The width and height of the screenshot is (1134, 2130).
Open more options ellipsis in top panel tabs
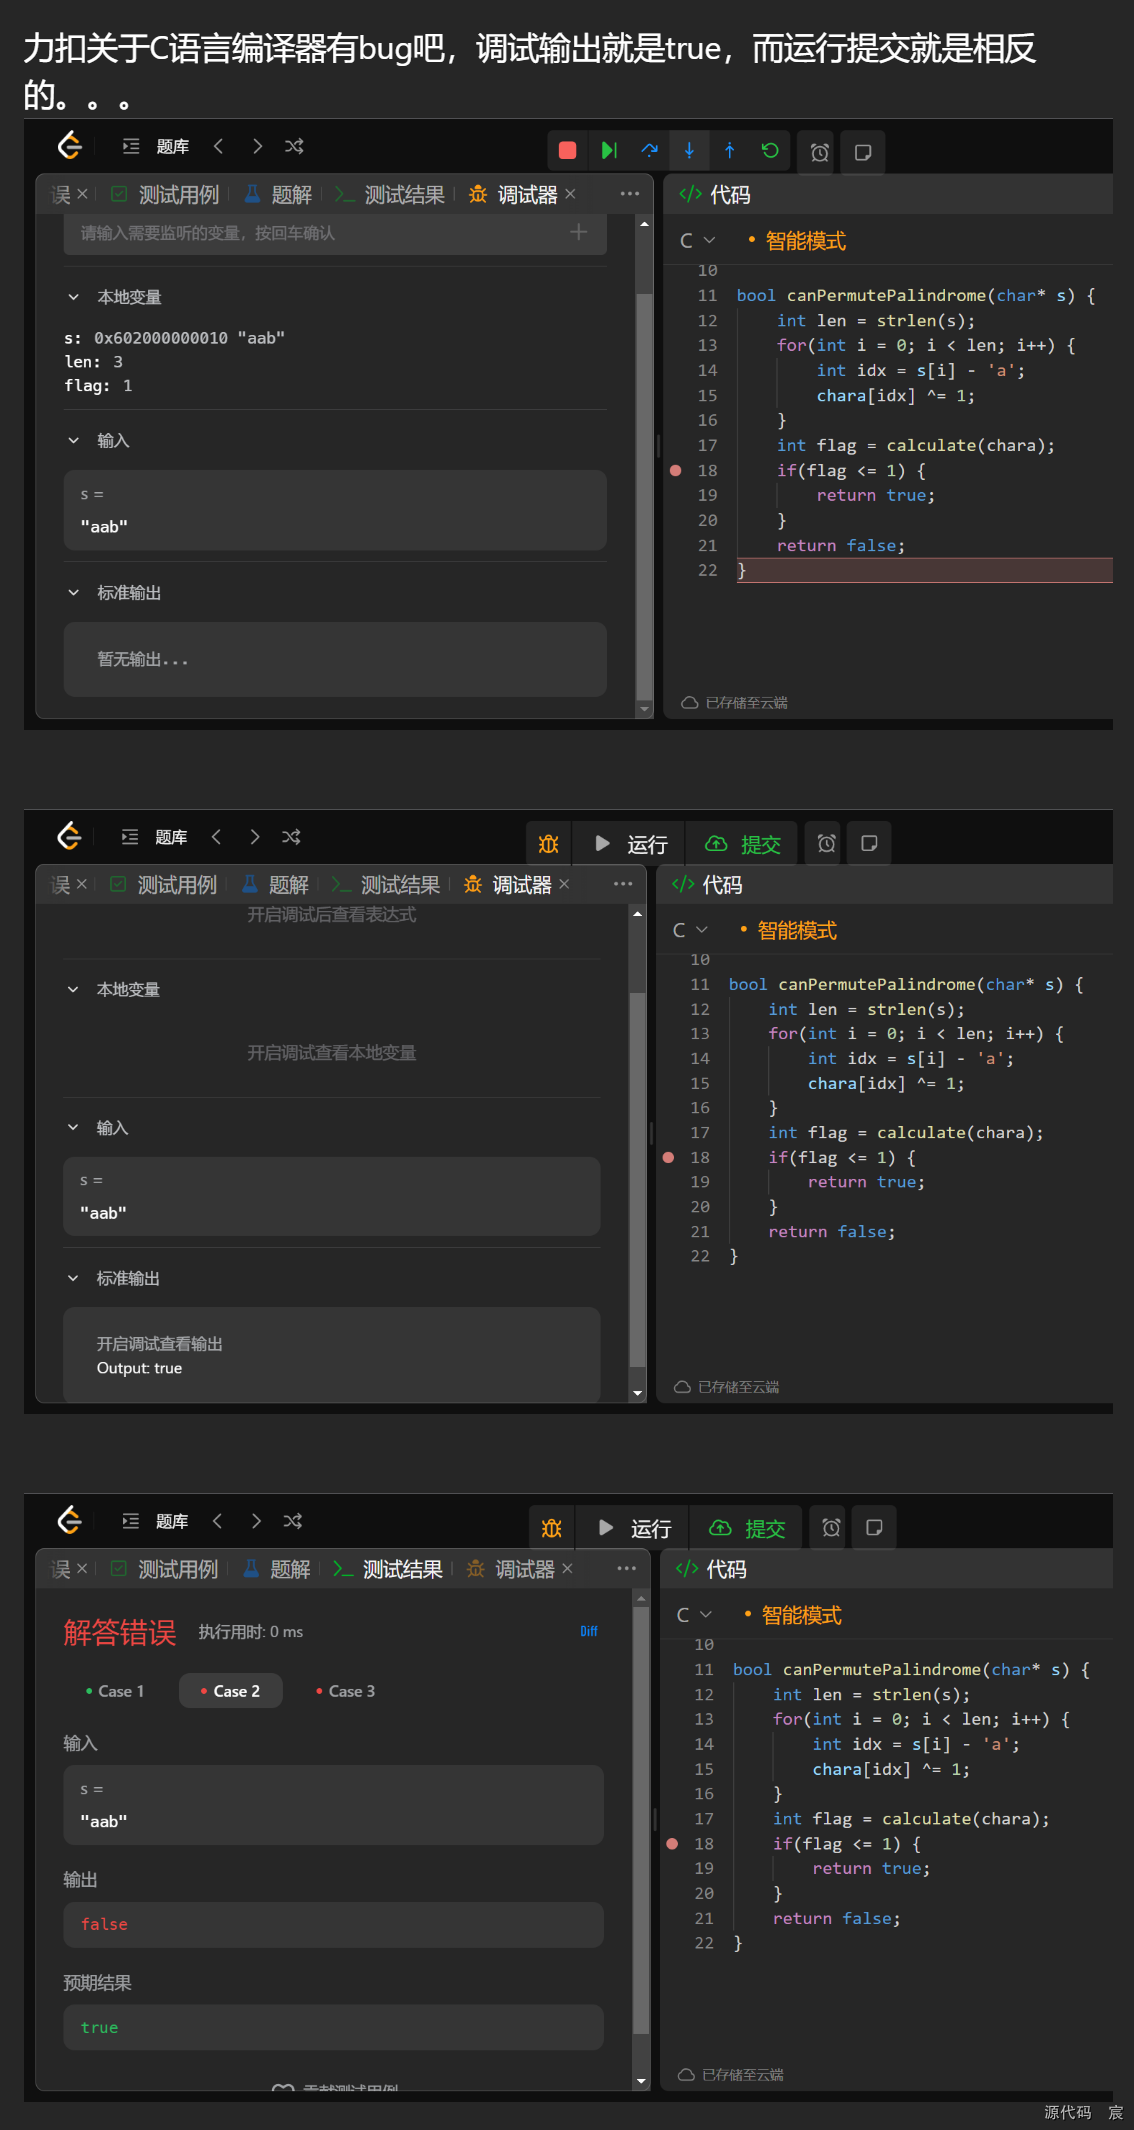click(x=629, y=194)
